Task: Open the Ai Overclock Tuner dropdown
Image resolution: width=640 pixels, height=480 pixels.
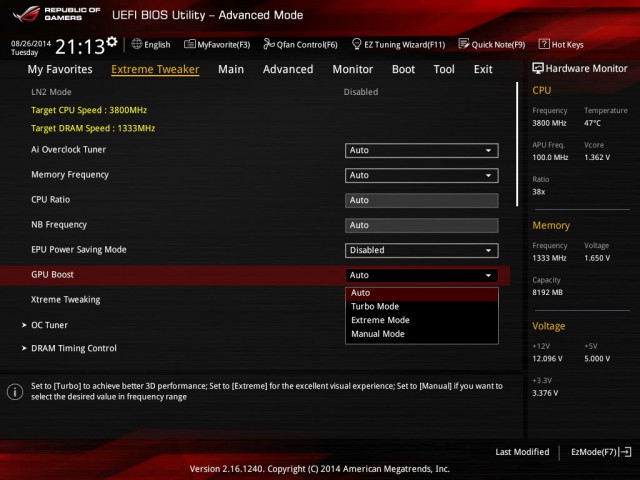Action: click(x=421, y=150)
